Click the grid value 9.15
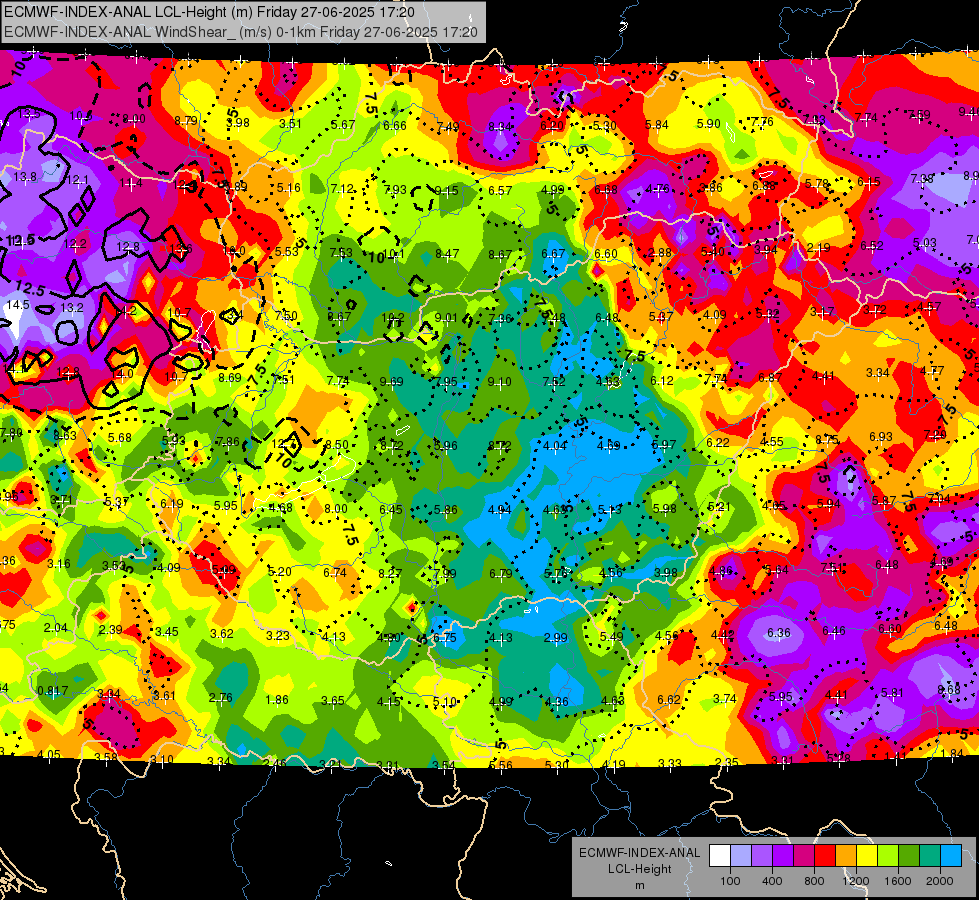Image resolution: width=979 pixels, height=900 pixels. [x=446, y=190]
